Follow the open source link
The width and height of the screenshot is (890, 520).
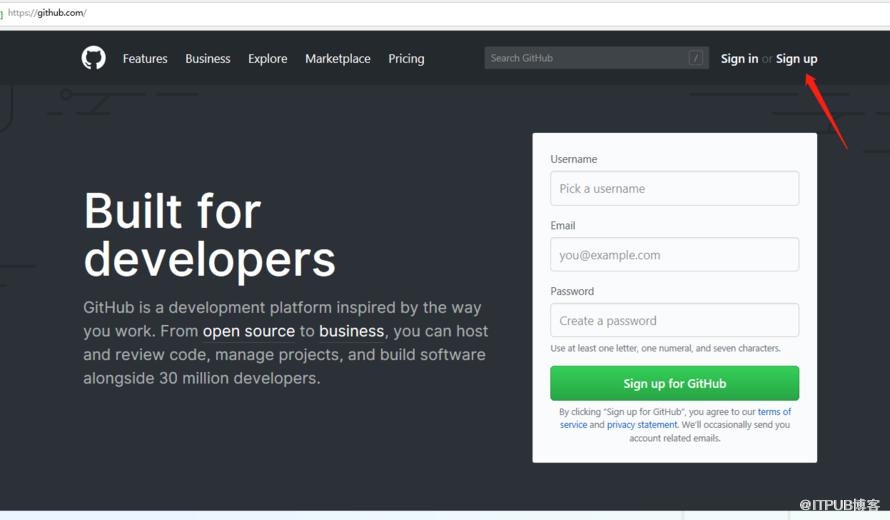(249, 331)
